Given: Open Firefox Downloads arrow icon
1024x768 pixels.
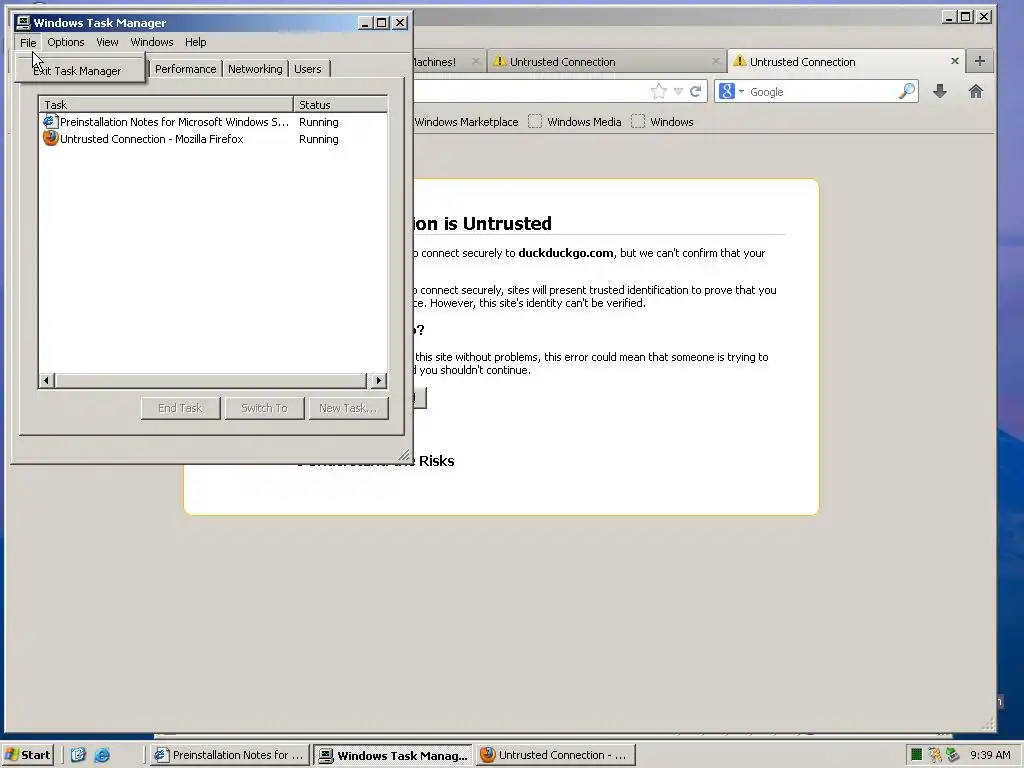Looking at the screenshot, I should pyautogui.click(x=940, y=91).
